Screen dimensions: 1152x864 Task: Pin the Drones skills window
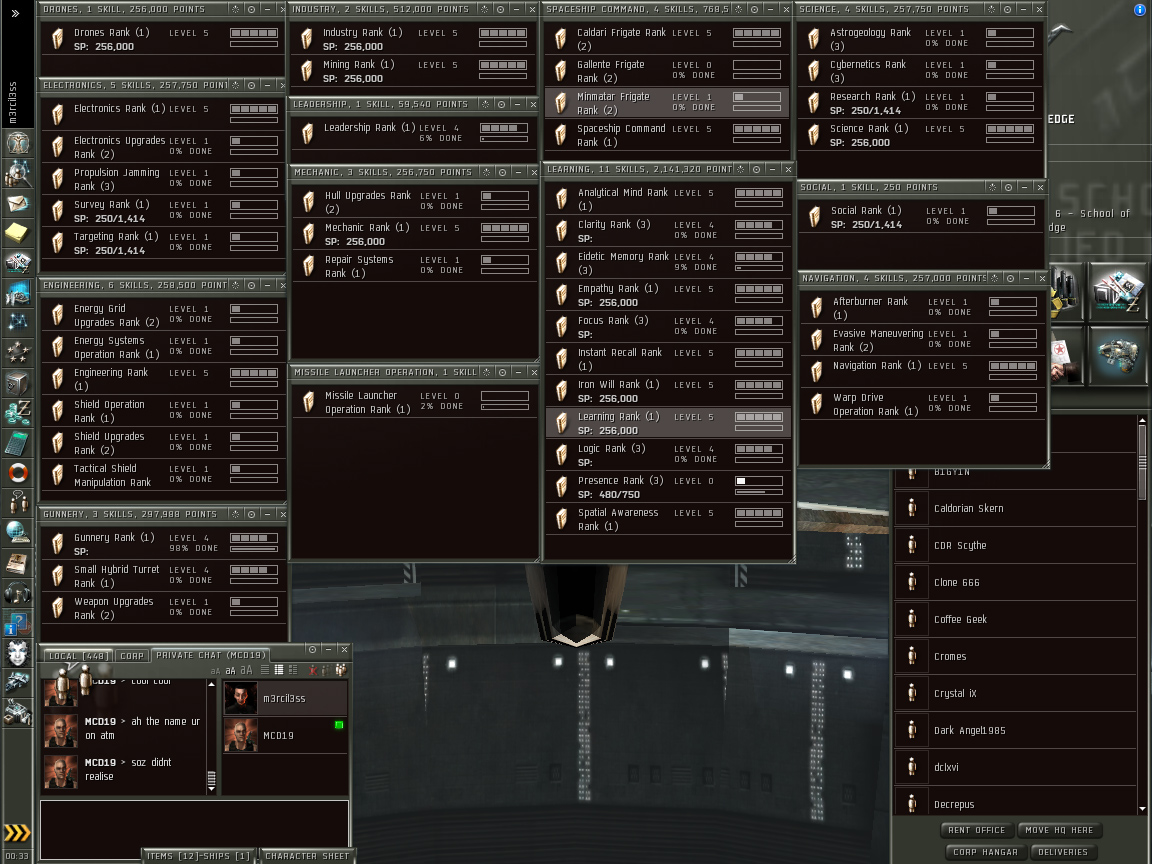click(x=236, y=10)
